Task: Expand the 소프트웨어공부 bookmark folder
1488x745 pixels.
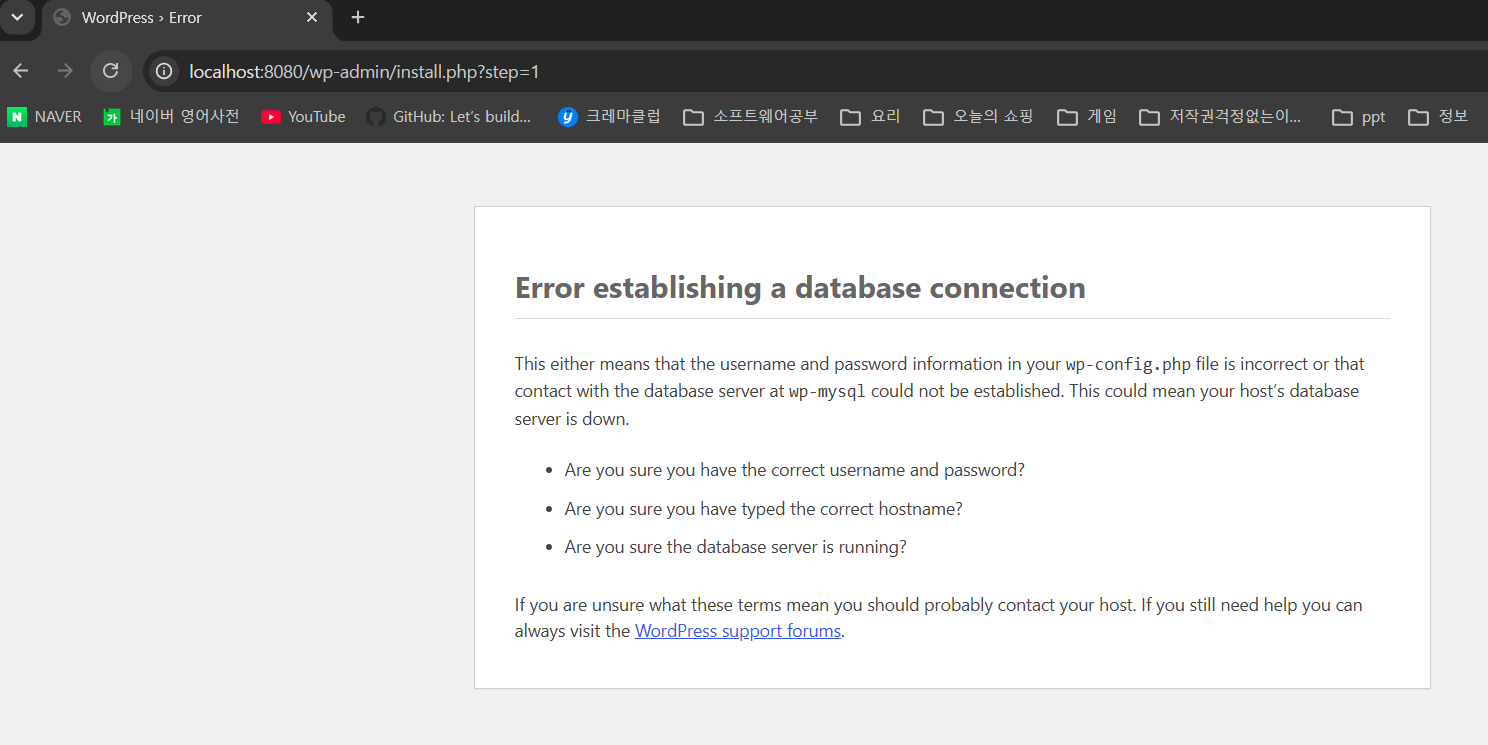Action: point(751,117)
